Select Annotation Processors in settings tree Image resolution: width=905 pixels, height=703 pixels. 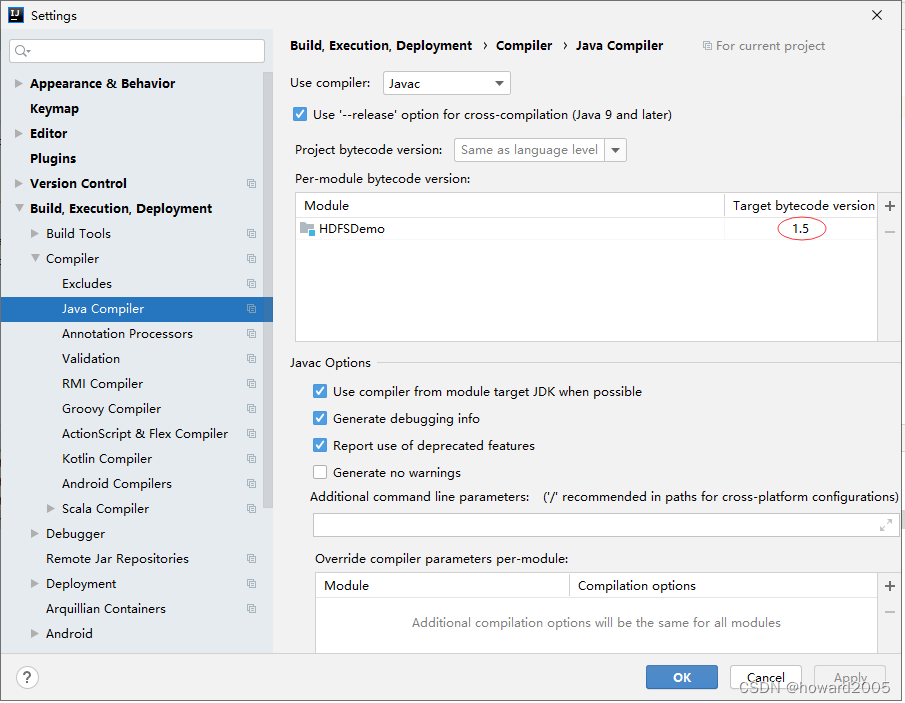click(128, 334)
